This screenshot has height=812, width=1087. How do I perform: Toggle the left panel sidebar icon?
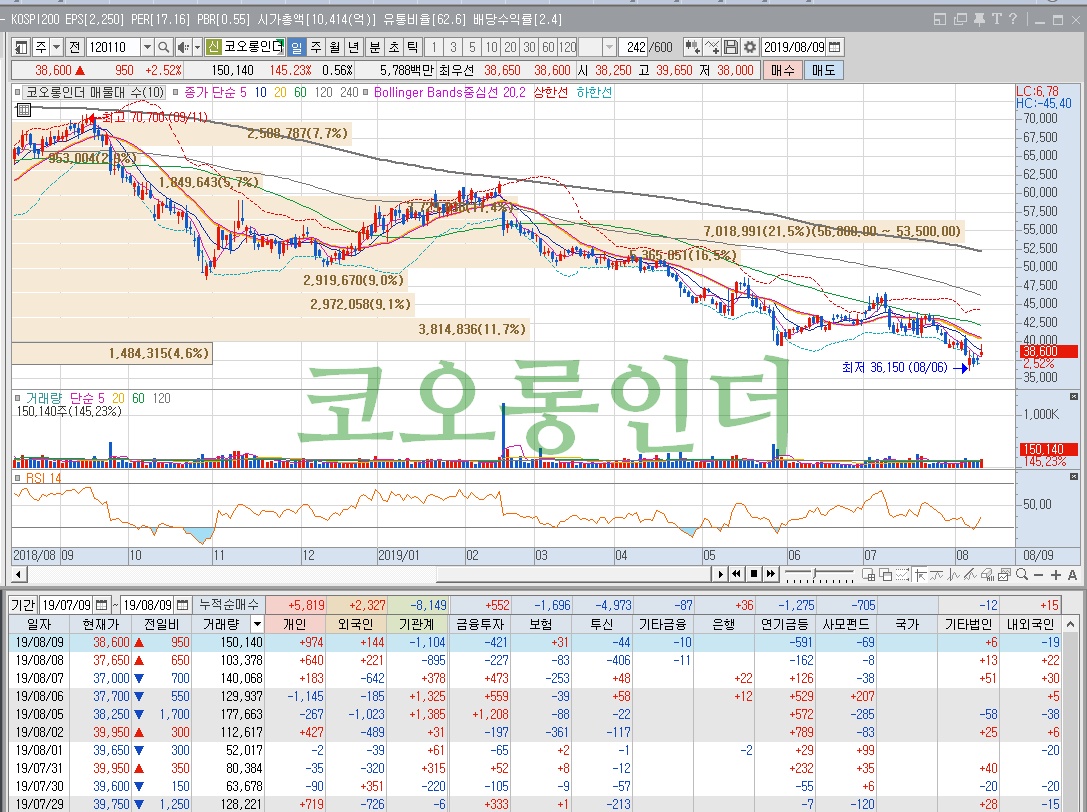point(21,47)
